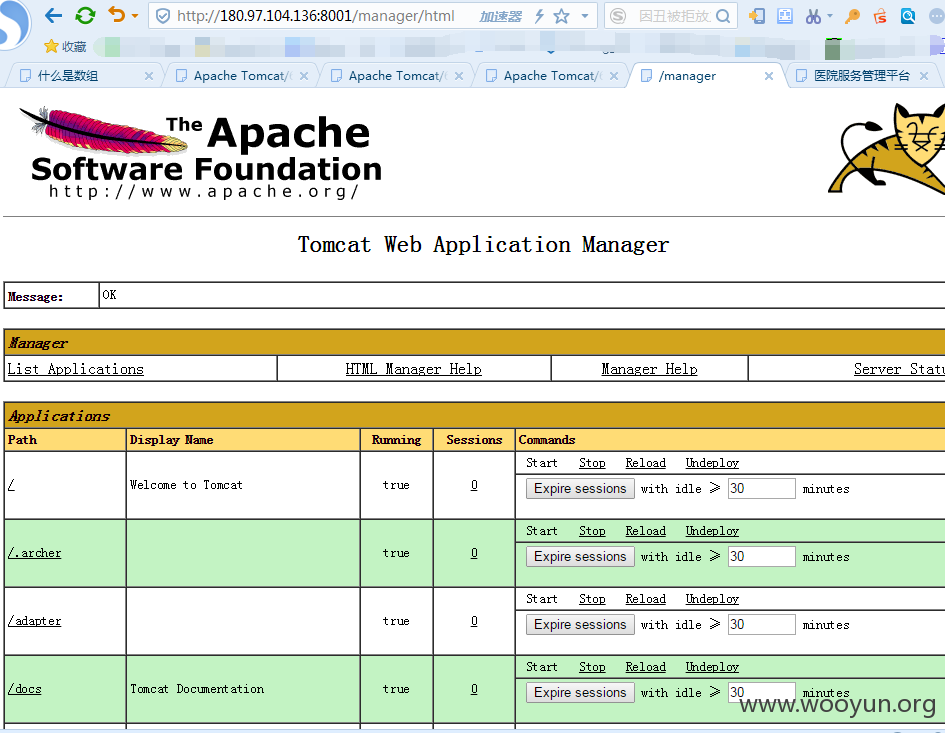945x733 pixels.
Task: Bookmark this page with the star icon
Action: click(561, 16)
